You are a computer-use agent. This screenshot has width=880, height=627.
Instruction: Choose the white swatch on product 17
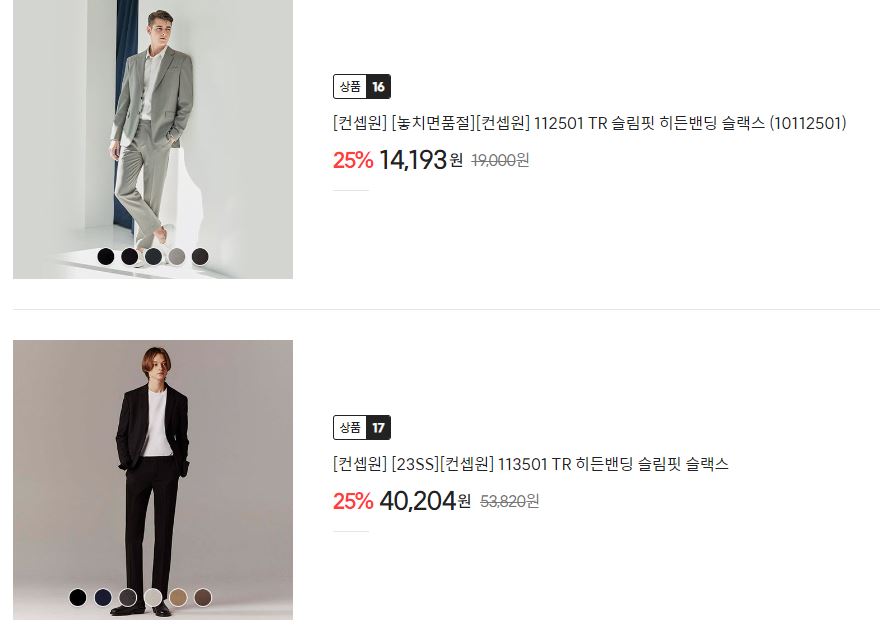coord(153,597)
